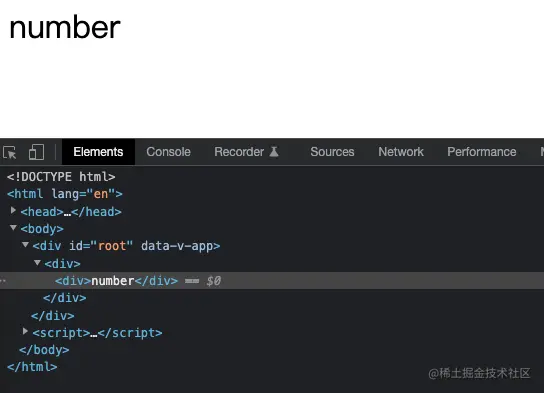Expand the collapsed head element
The height and width of the screenshot is (393, 544).
tap(13, 210)
